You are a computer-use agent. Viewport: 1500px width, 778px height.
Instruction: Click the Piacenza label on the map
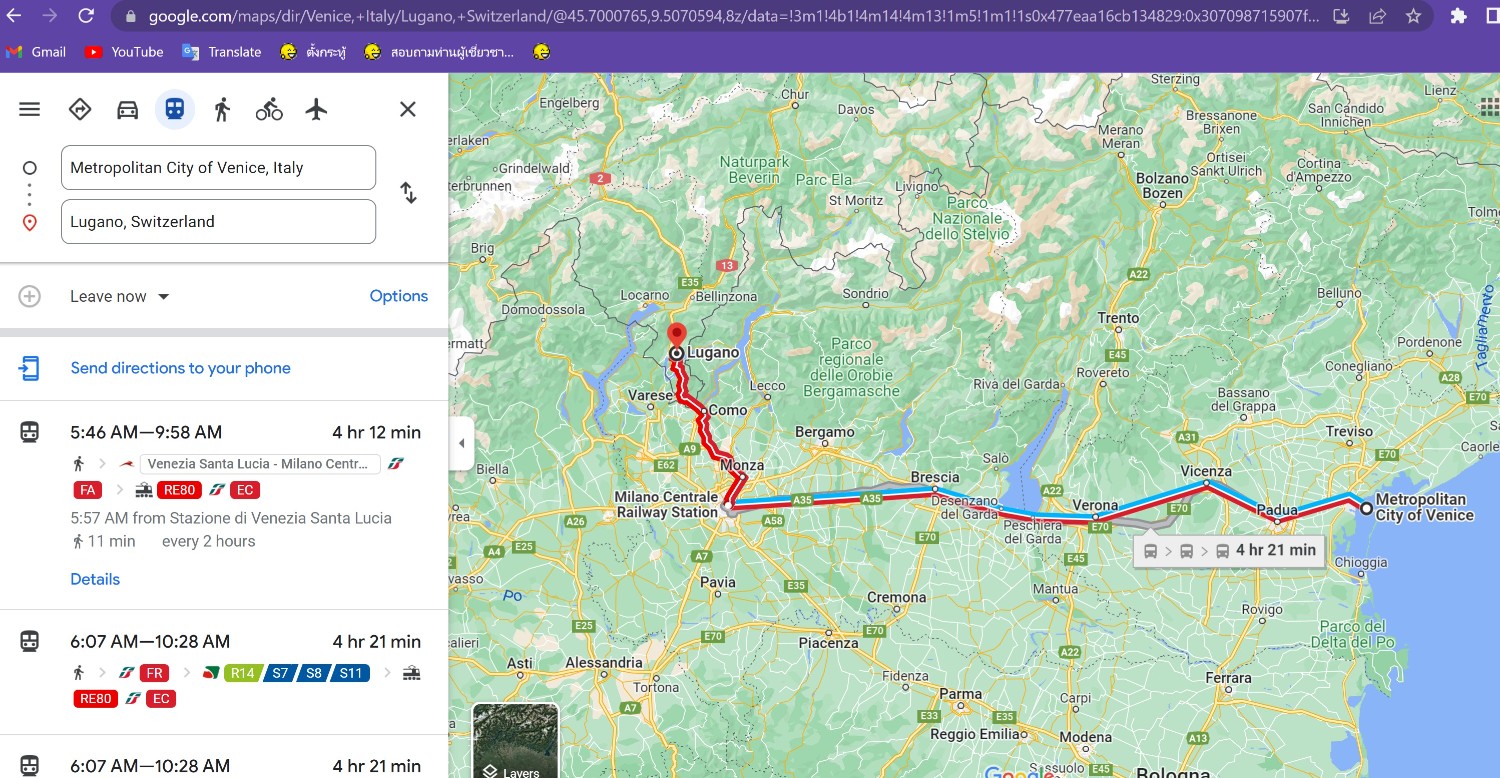click(x=829, y=643)
